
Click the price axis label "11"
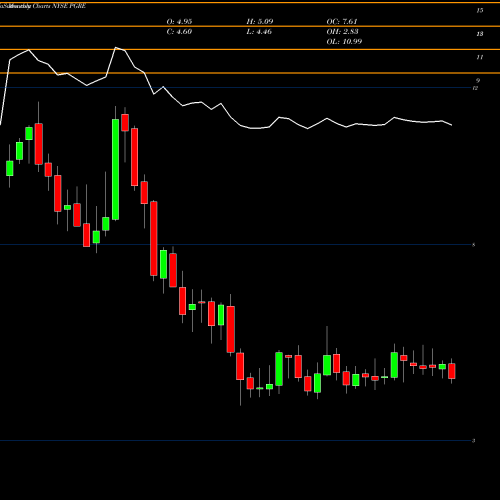click(479, 57)
